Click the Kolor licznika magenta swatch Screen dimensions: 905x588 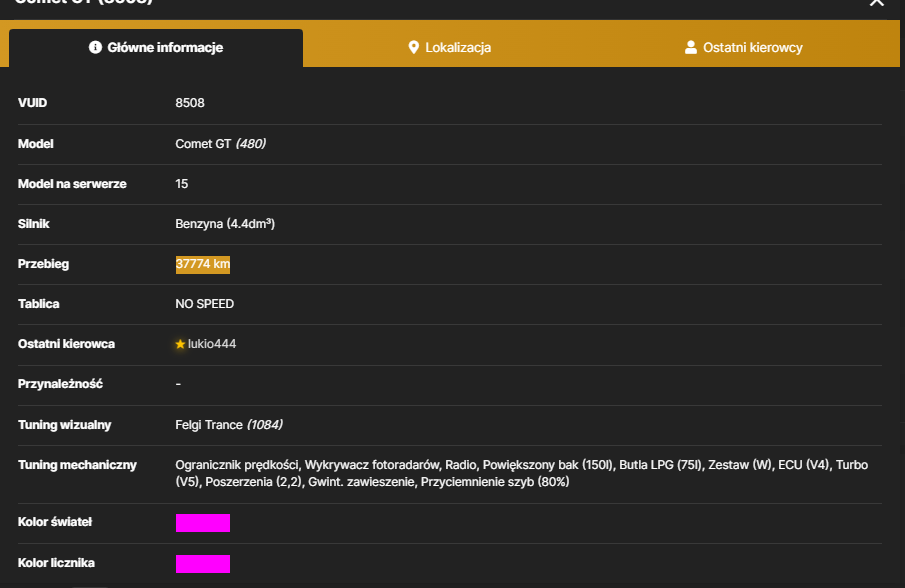click(x=203, y=564)
